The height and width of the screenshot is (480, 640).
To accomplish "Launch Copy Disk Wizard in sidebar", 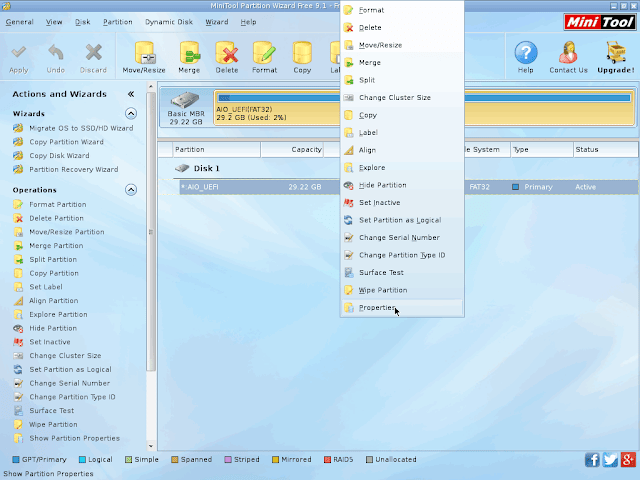I will [59, 156].
